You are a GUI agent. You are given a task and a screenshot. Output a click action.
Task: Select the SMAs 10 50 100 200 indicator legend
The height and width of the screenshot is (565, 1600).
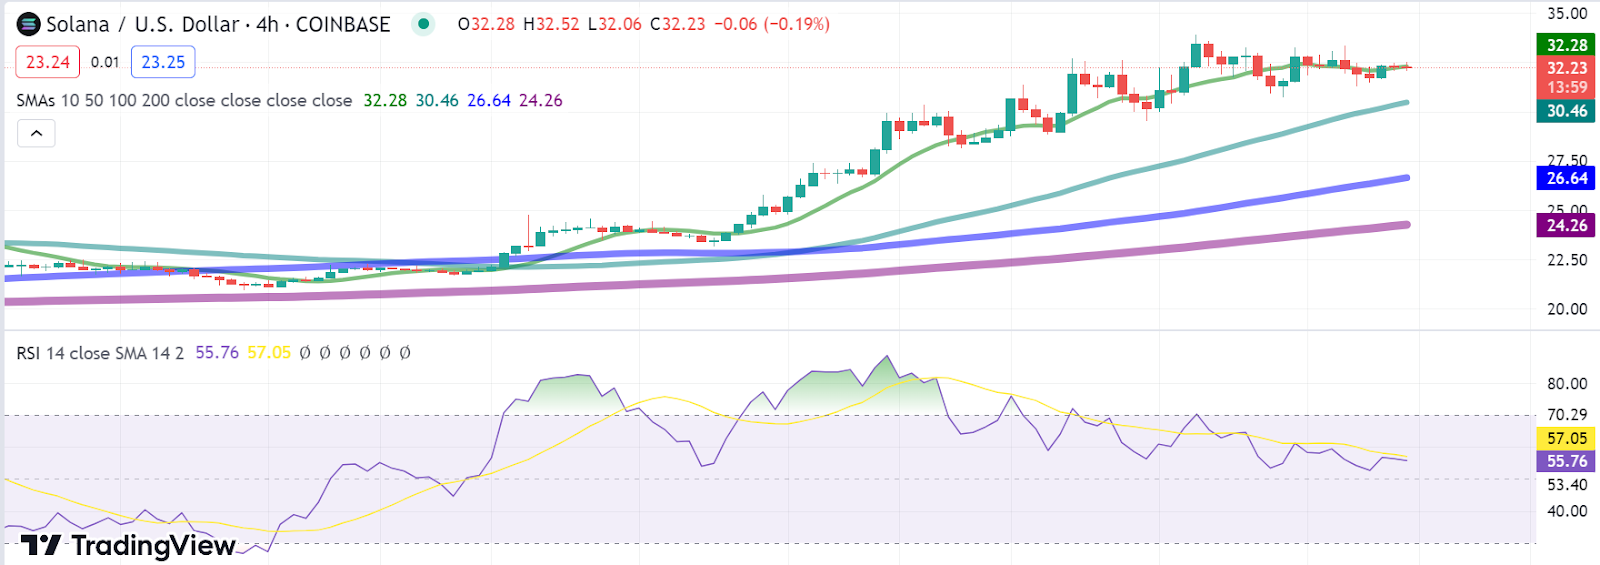pos(184,100)
